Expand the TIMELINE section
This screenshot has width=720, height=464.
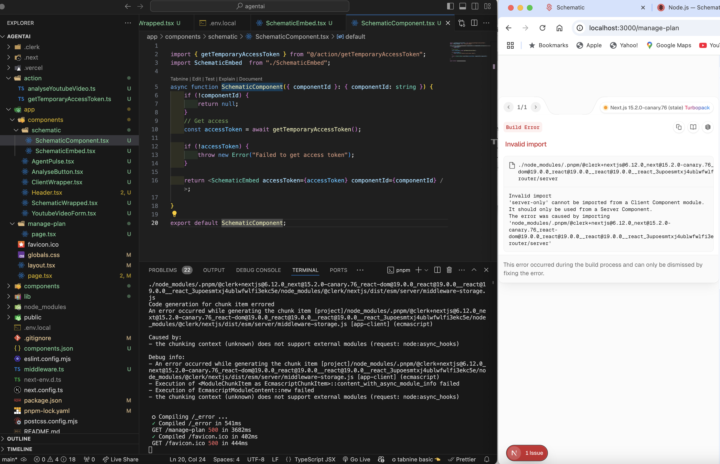[x=19, y=449]
